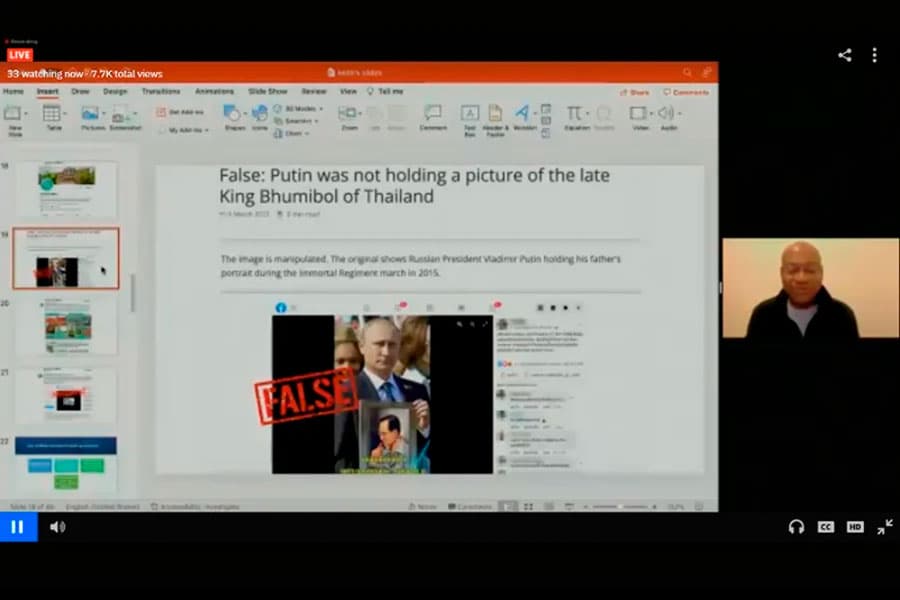Expand the Pictures dropdown arrow
900x600 pixels.
point(104,114)
